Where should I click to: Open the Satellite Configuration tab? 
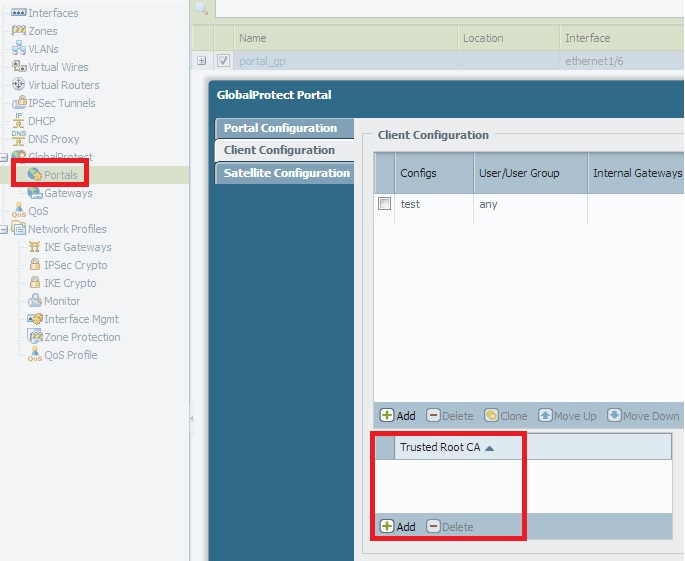point(284,173)
